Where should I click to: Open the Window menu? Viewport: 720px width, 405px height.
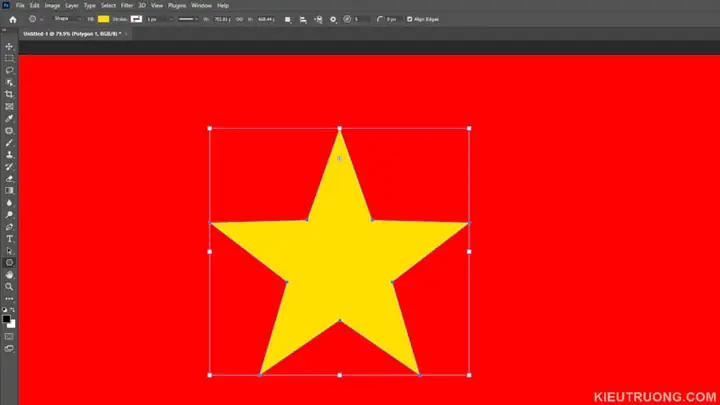point(202,6)
